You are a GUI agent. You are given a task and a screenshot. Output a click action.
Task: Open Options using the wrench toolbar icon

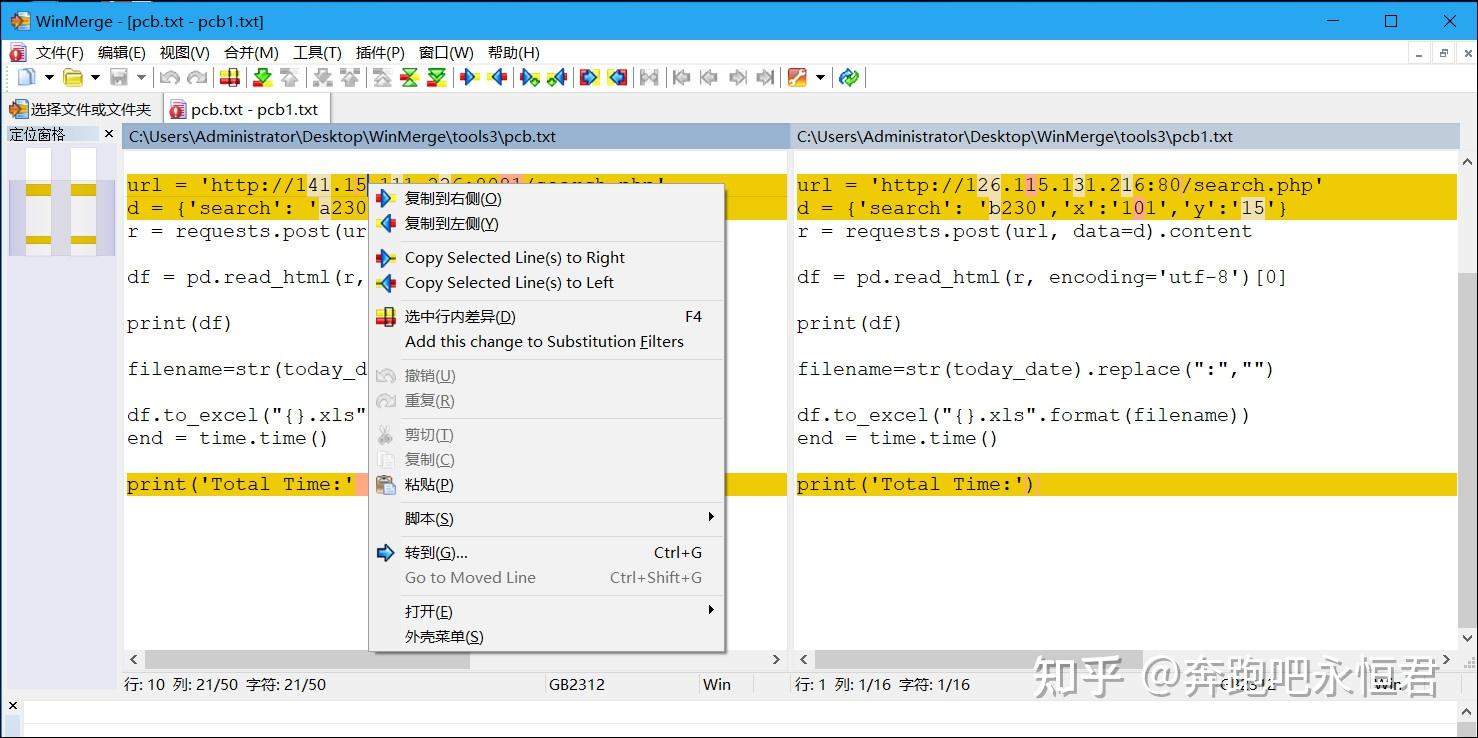pyautogui.click(x=797, y=77)
